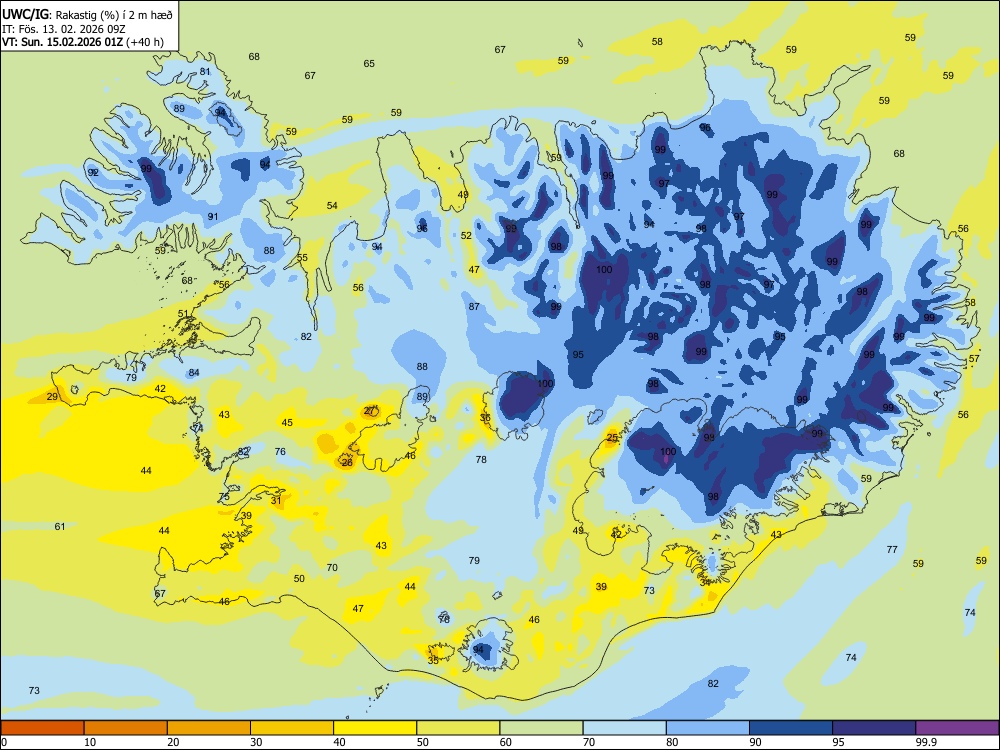
Task: Click the purple above-99.9 legend swatch
Action: pyautogui.click(x=957, y=728)
